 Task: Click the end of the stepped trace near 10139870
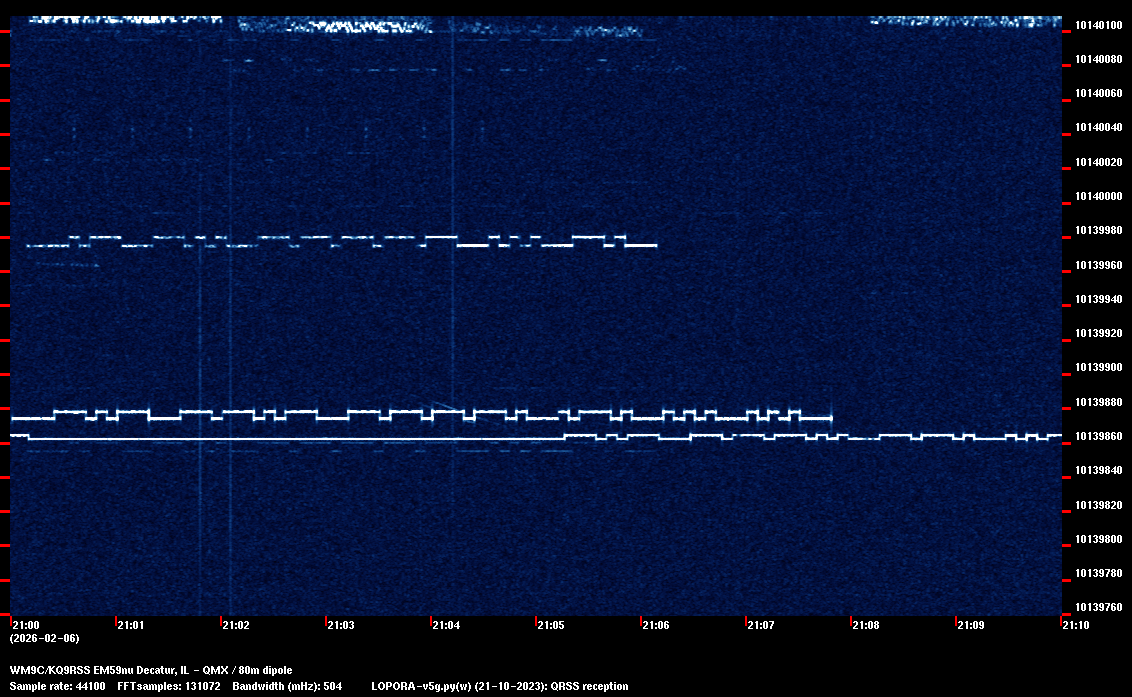[830, 418]
